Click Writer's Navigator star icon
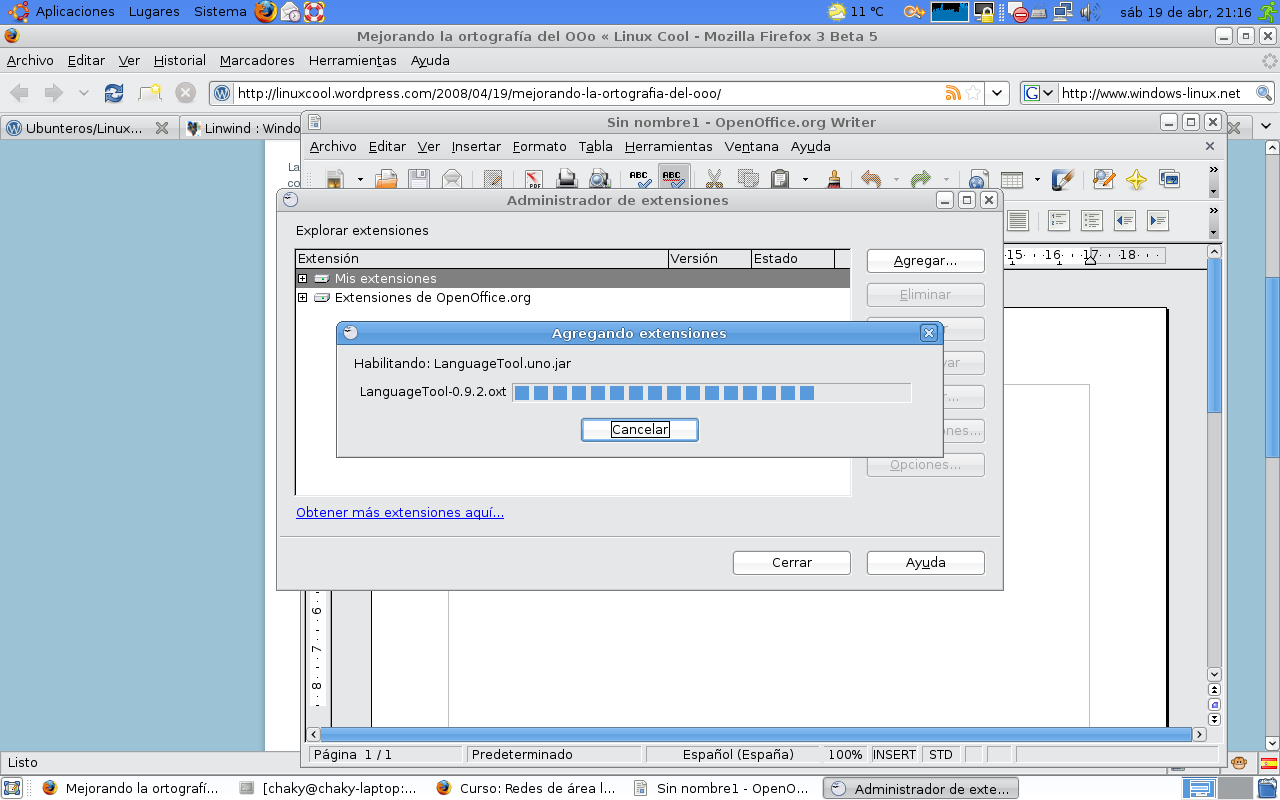 click(x=1136, y=180)
